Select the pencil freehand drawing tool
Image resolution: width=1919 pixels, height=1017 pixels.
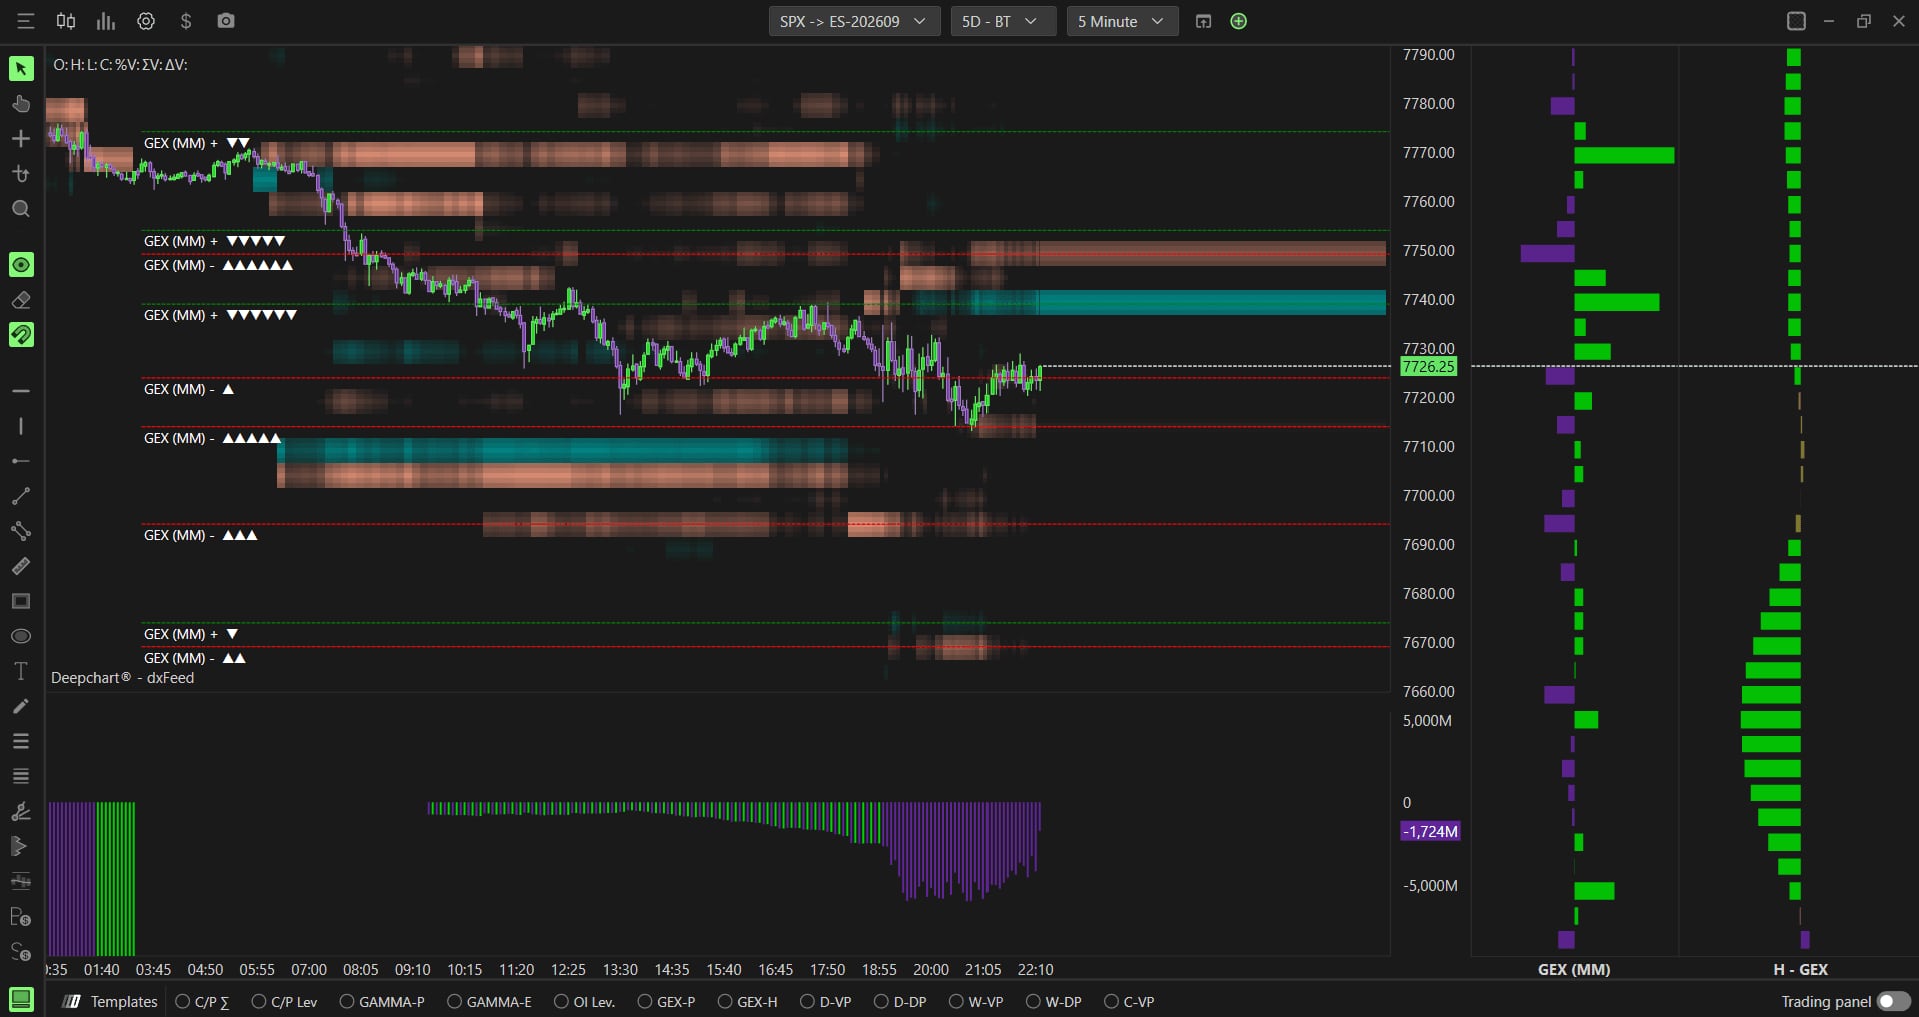tap(21, 706)
